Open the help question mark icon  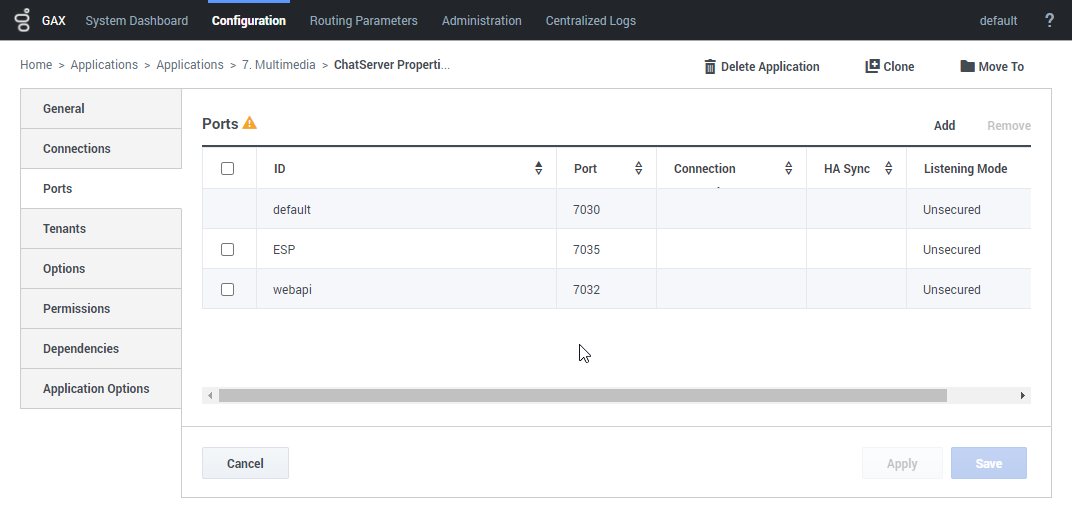1049,21
